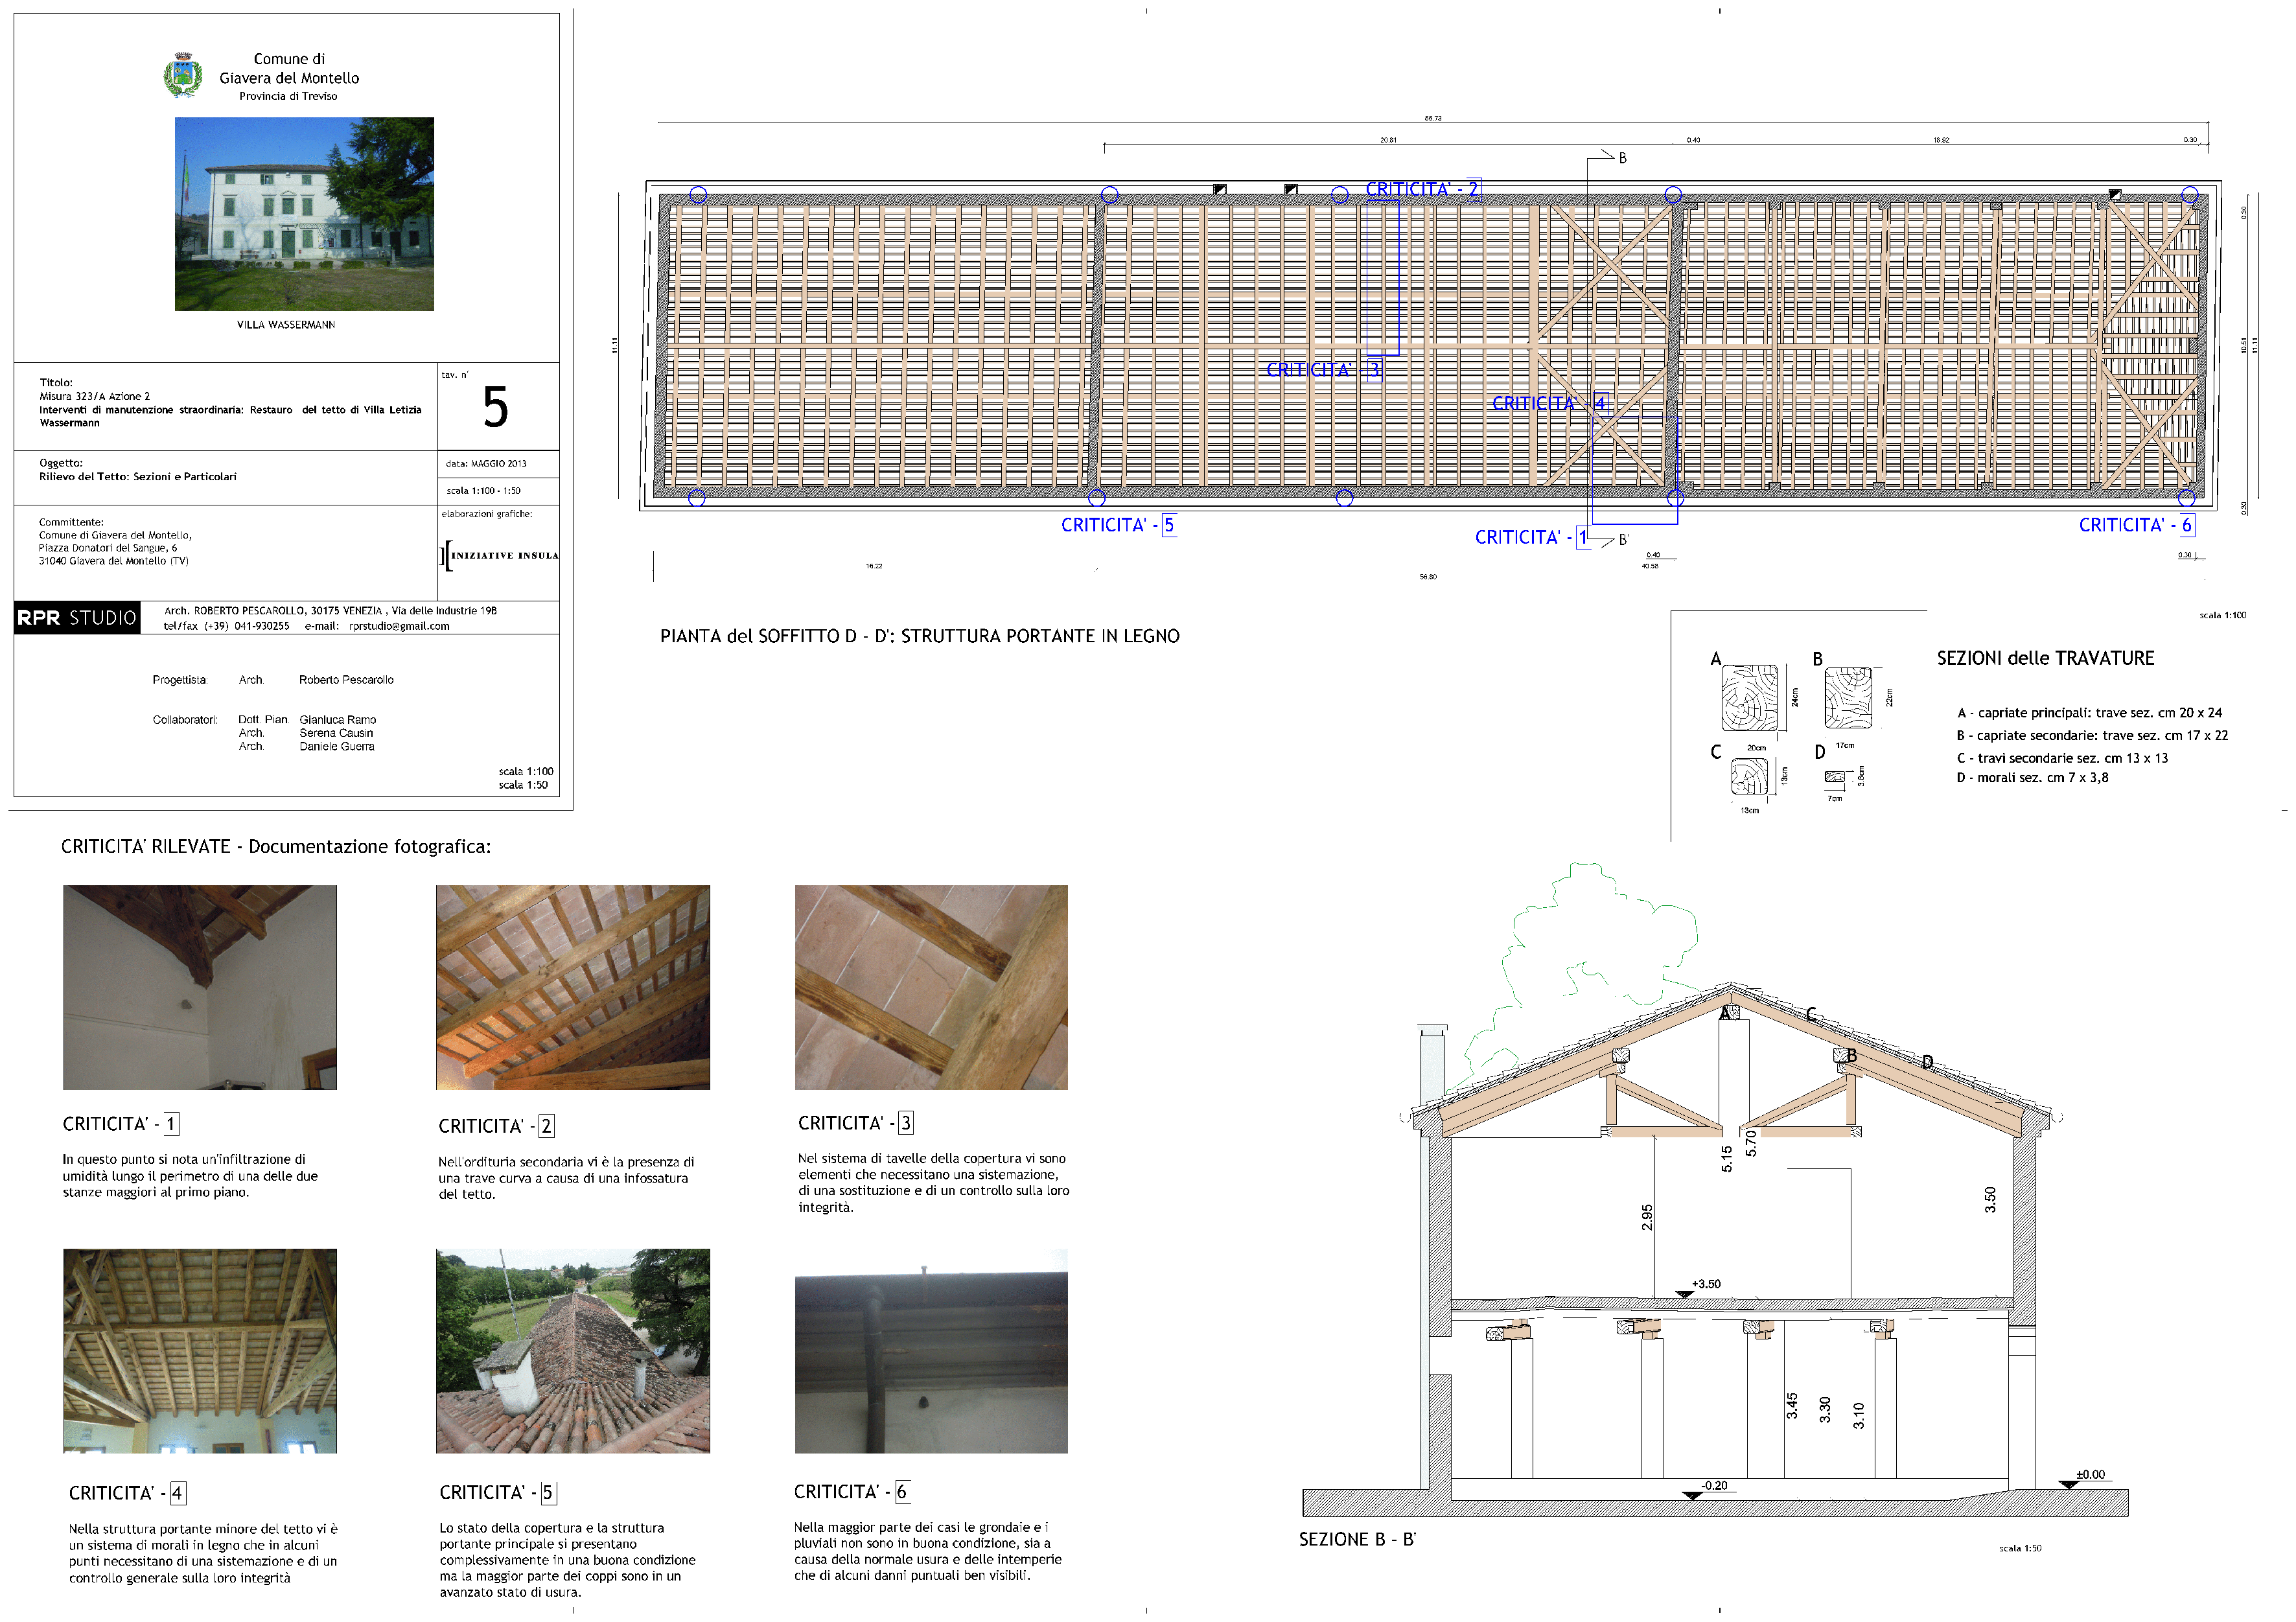The image size is (2296, 1622).
Task: Click the 56.73 overall length dimension
Action: (x=1433, y=118)
